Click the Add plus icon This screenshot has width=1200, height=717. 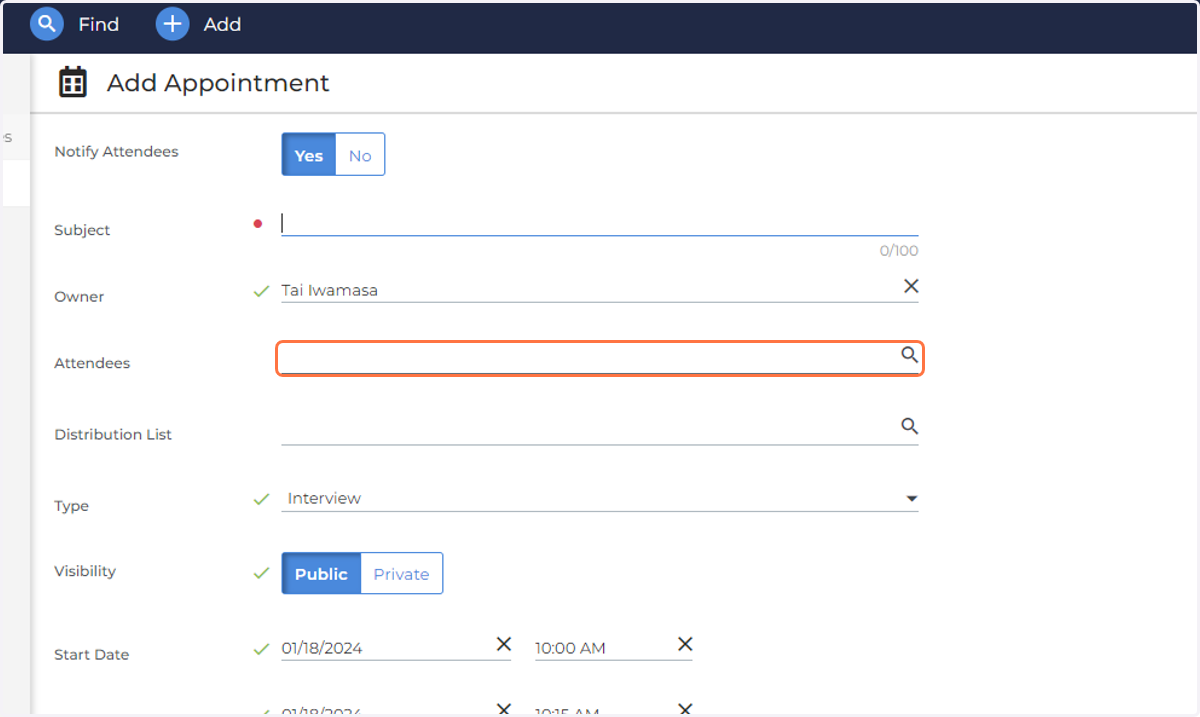pos(173,24)
